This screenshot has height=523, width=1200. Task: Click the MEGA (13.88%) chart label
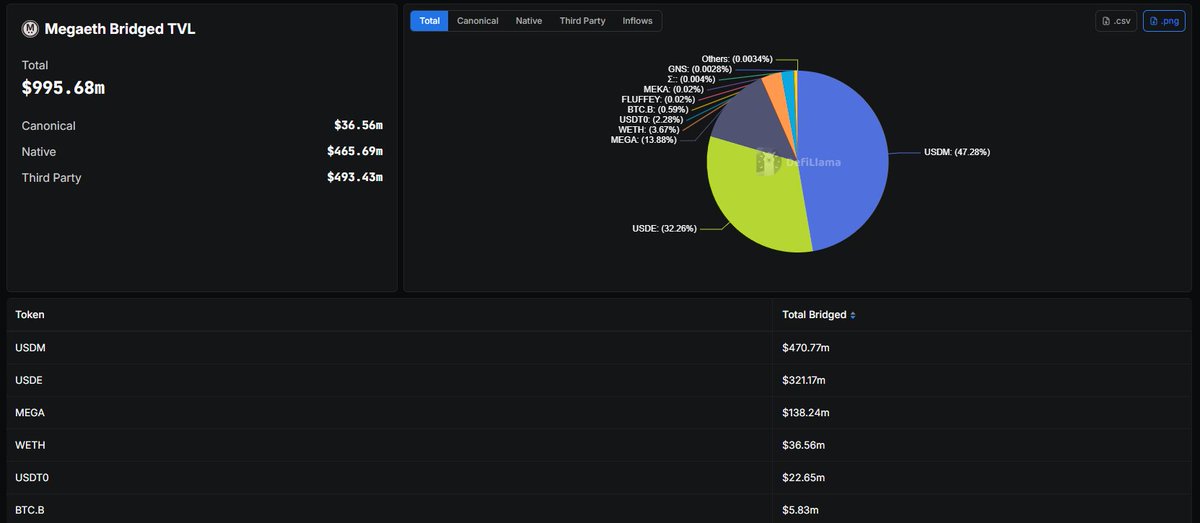pyautogui.click(x=643, y=140)
